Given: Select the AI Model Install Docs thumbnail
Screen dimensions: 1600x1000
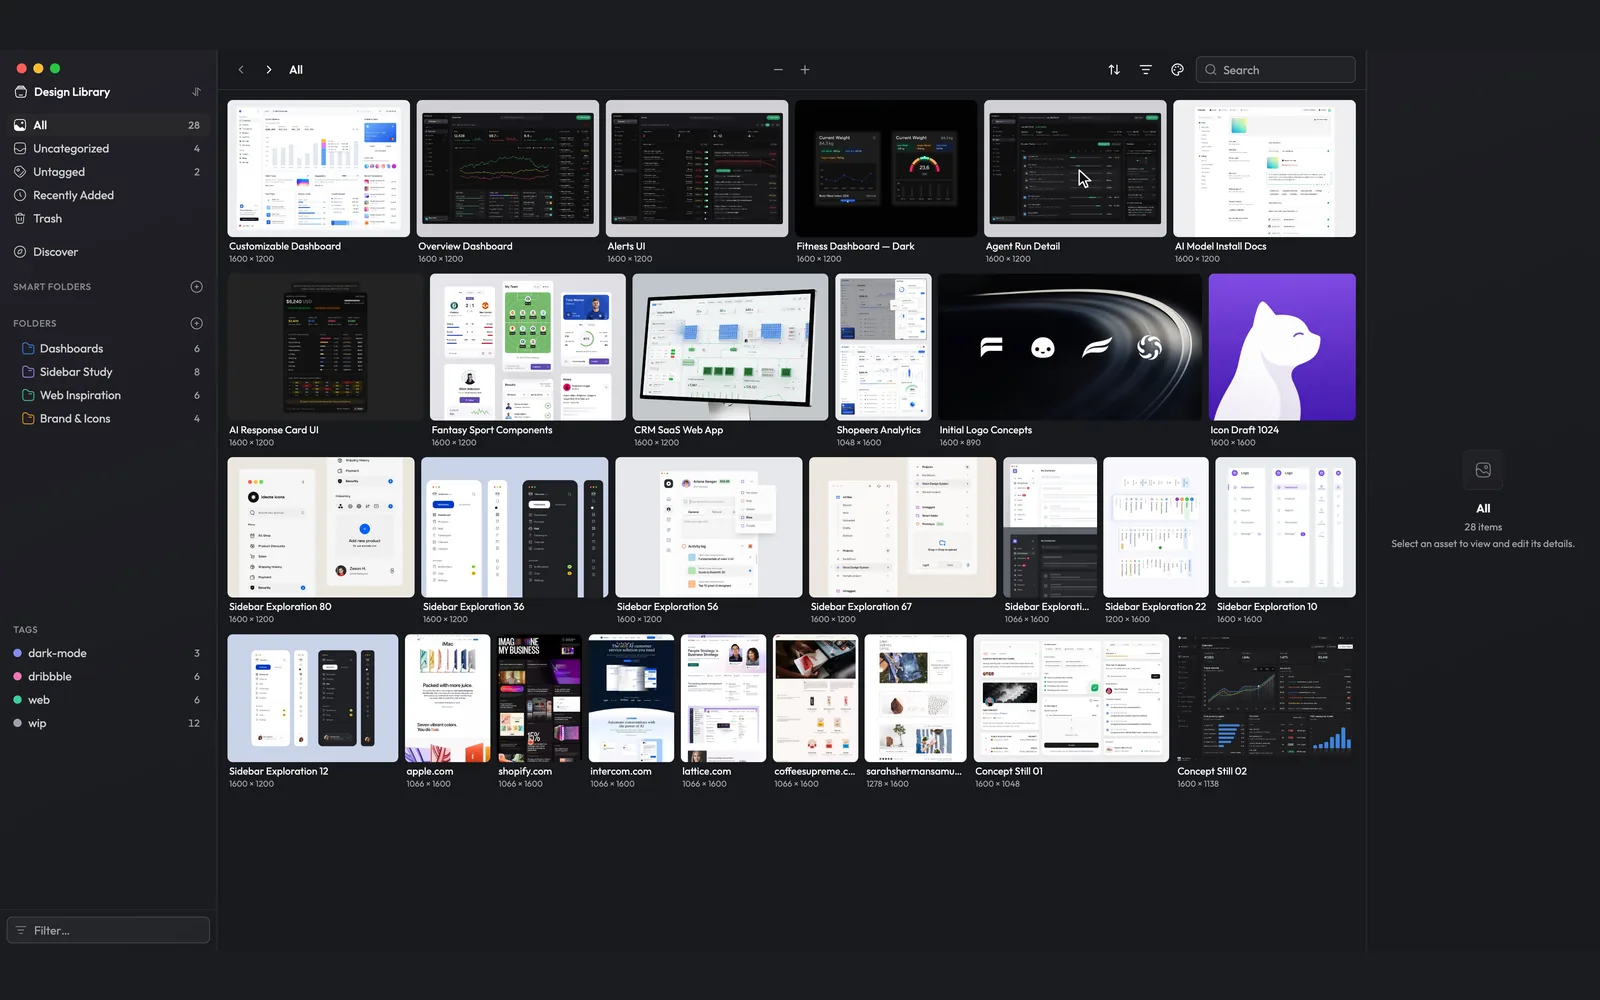Looking at the screenshot, I should pyautogui.click(x=1264, y=168).
